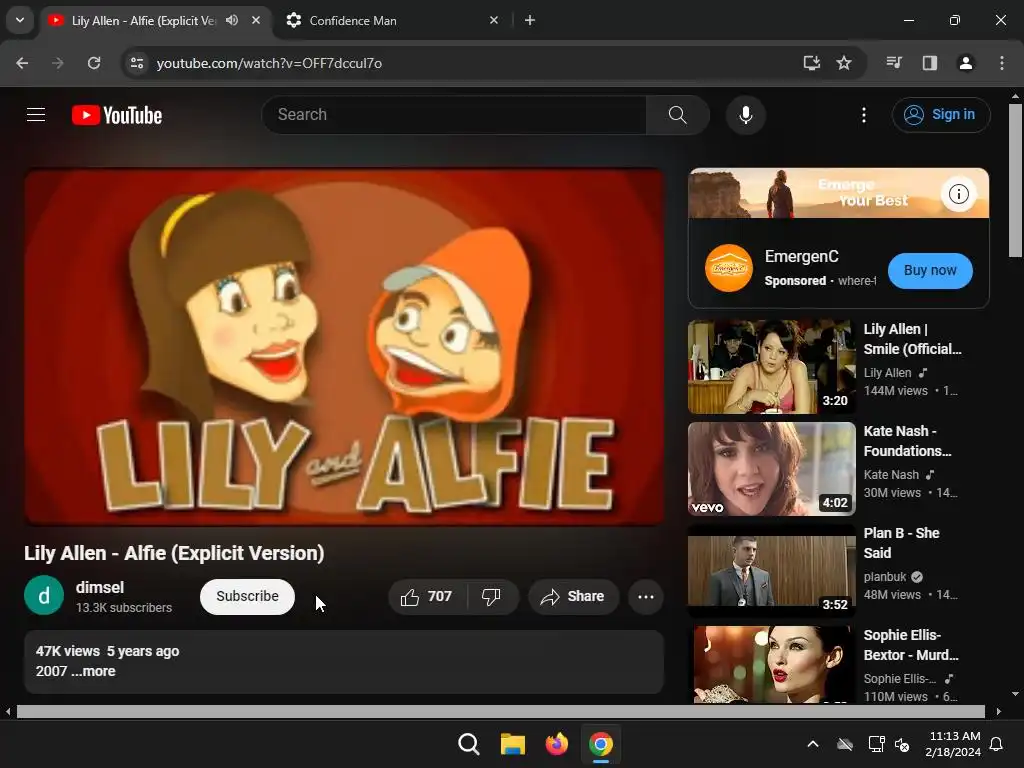Close the Lily Allen Alfie tab
1024x768 pixels.
coord(256,20)
